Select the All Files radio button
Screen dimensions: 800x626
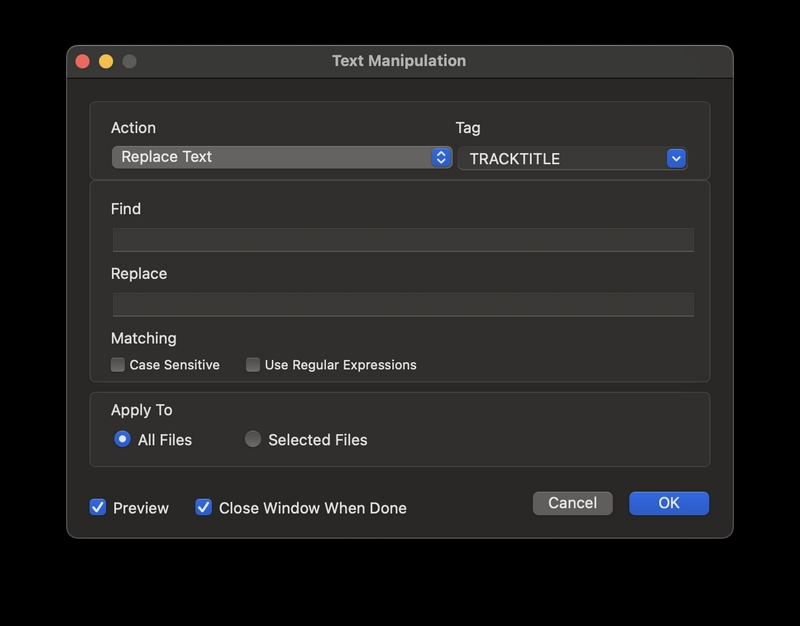click(122, 439)
